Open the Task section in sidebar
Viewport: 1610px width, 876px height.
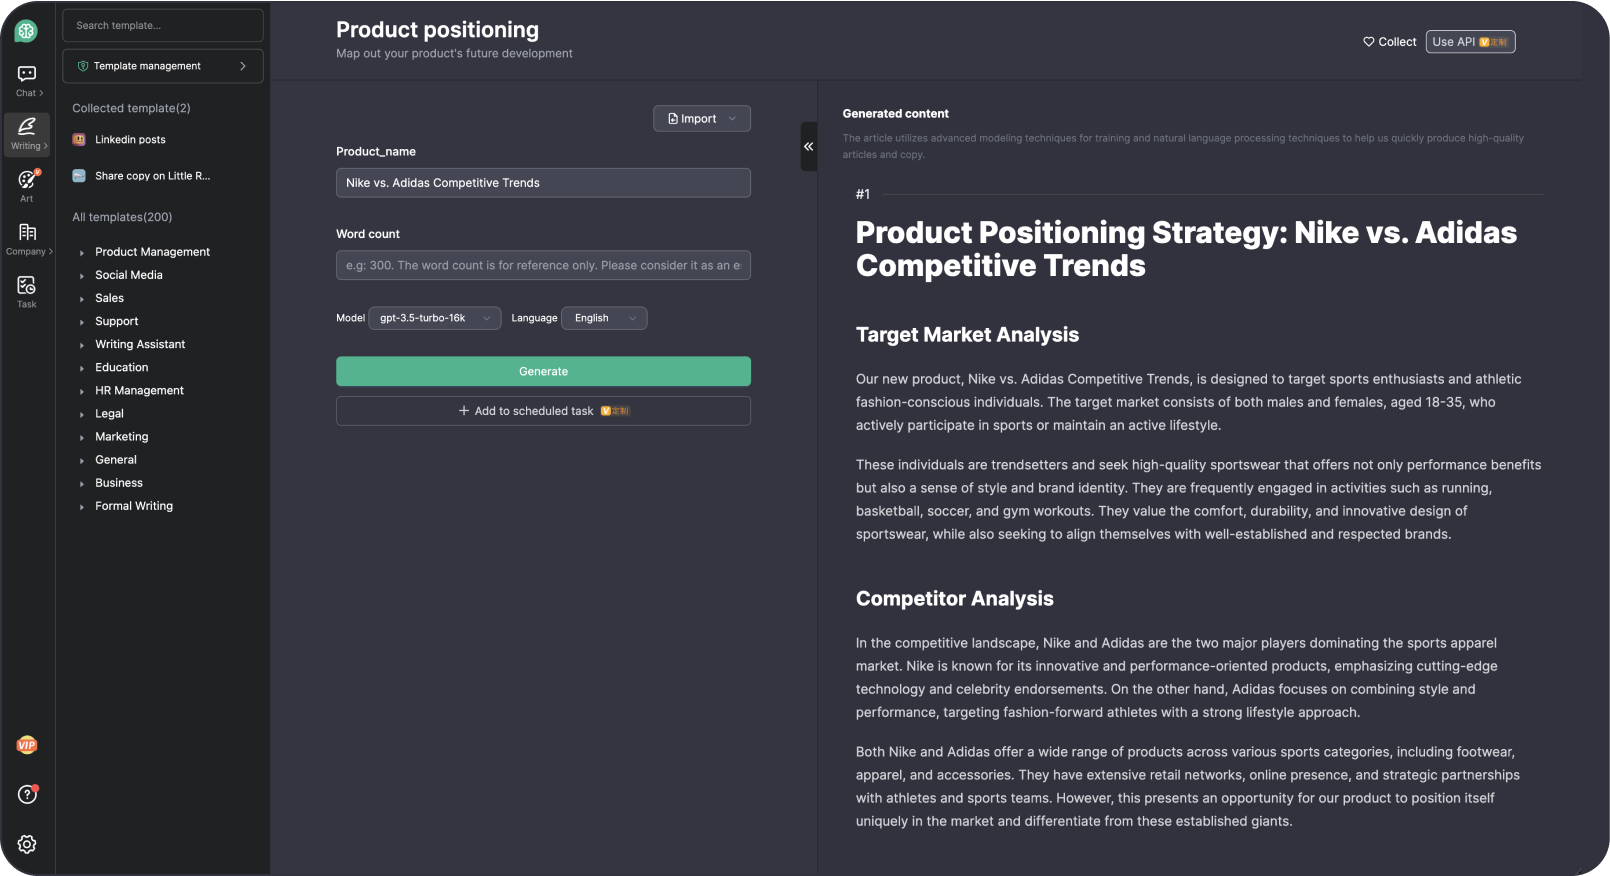click(27, 292)
